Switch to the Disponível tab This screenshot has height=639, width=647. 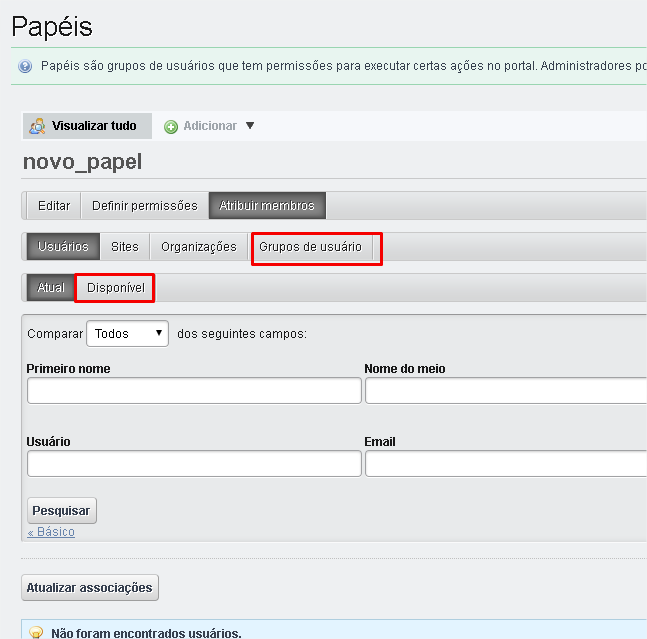116,288
